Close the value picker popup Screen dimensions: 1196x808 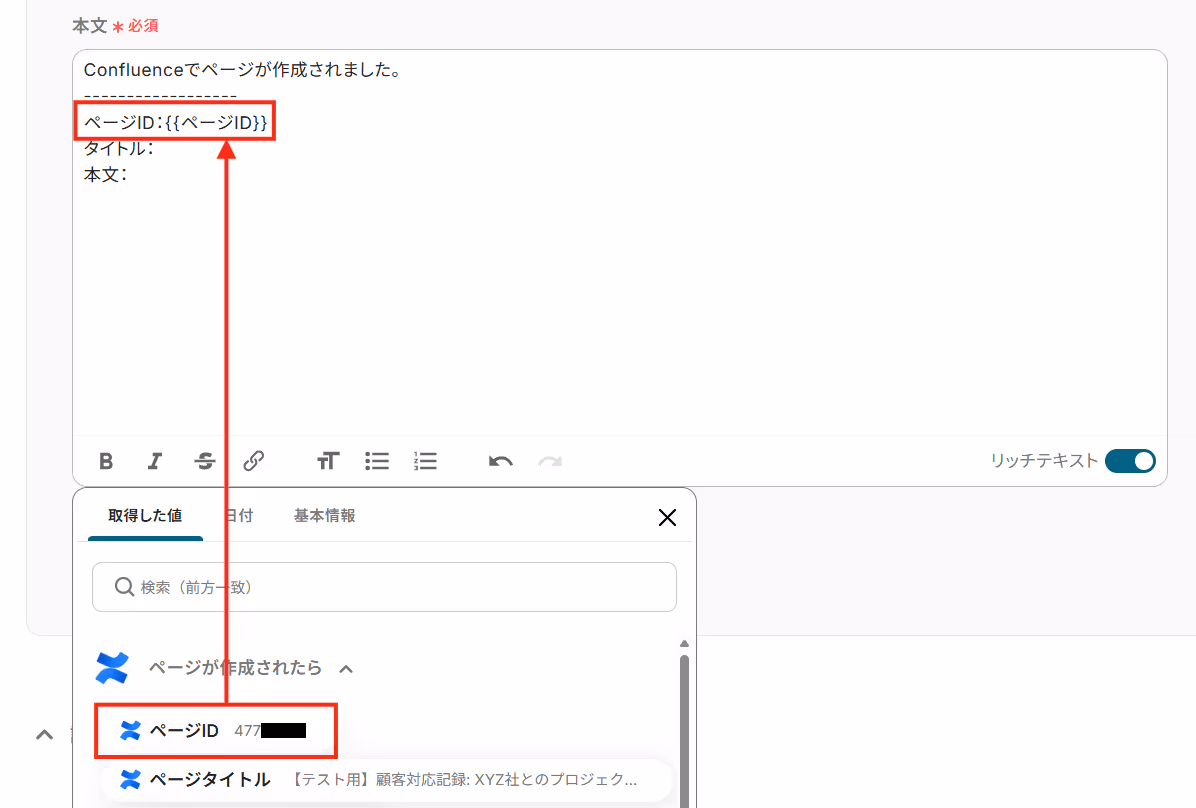tap(667, 517)
